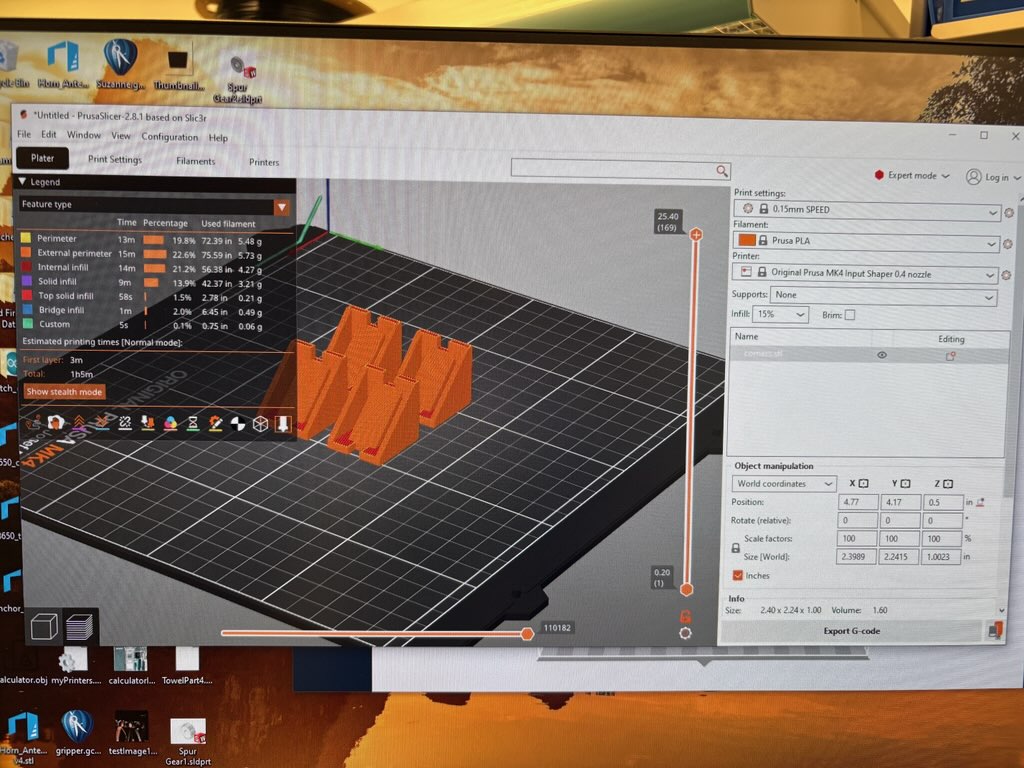Expand the Feature type legend dropdown
The image size is (1024, 768).
pos(282,206)
